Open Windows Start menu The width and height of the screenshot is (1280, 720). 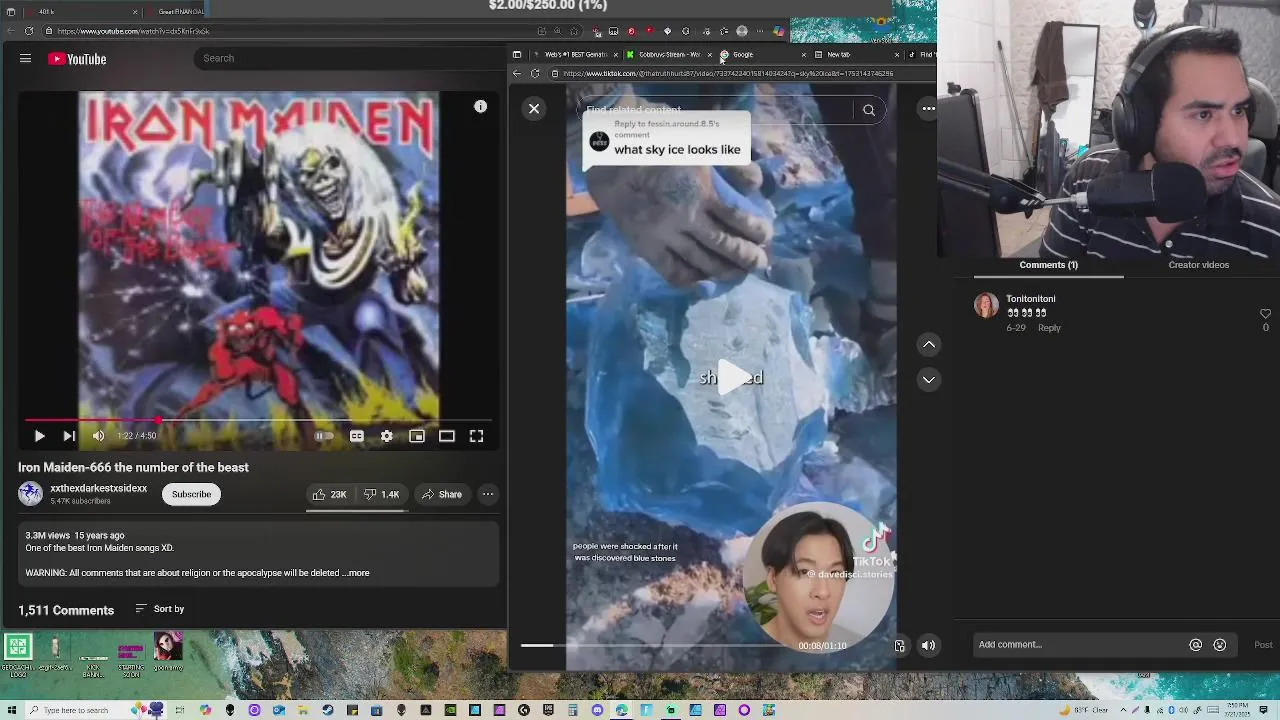[x=11, y=710]
